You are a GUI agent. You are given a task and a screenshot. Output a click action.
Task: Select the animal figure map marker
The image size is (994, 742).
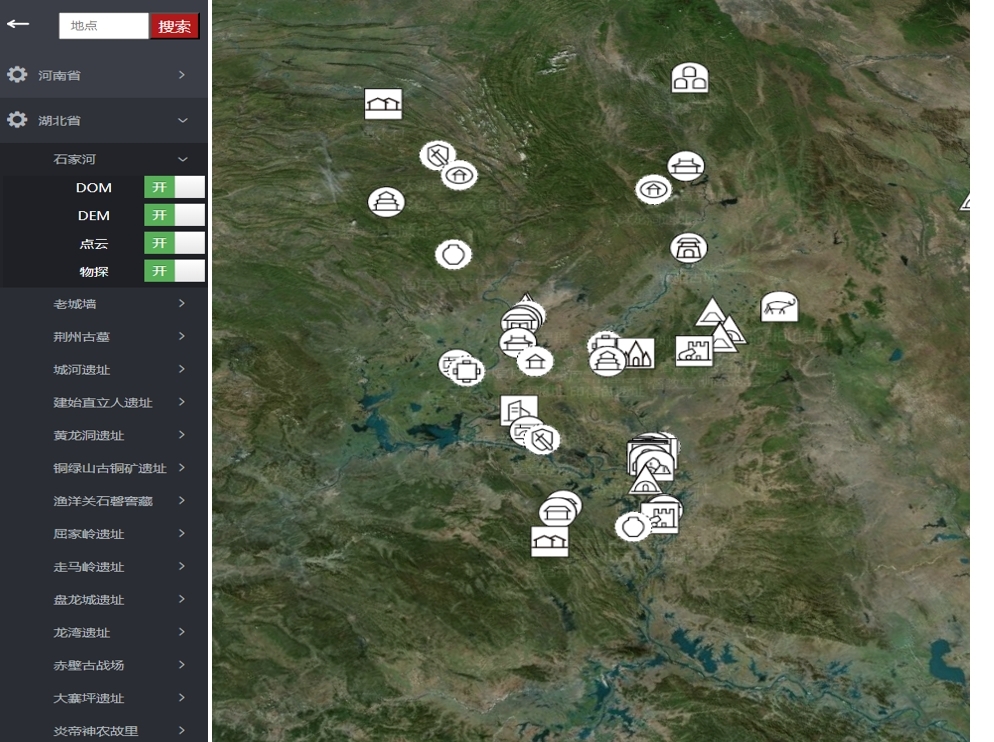point(779,307)
